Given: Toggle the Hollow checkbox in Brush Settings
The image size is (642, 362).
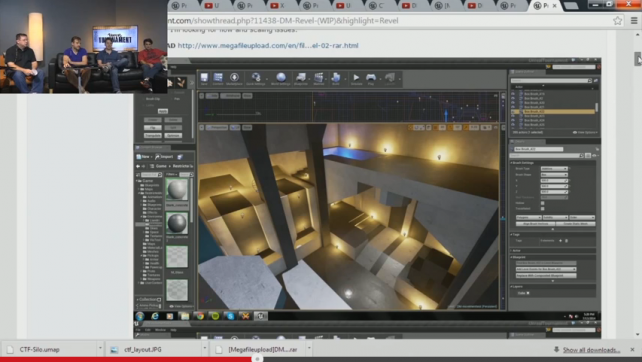Looking at the screenshot, I should [543, 203].
